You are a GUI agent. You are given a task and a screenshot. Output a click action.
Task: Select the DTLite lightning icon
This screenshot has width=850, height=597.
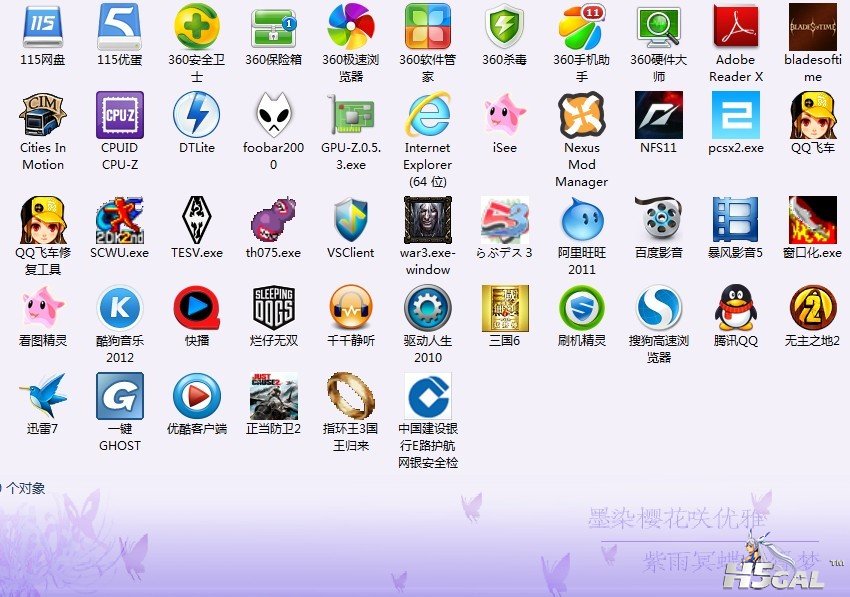[x=197, y=114]
